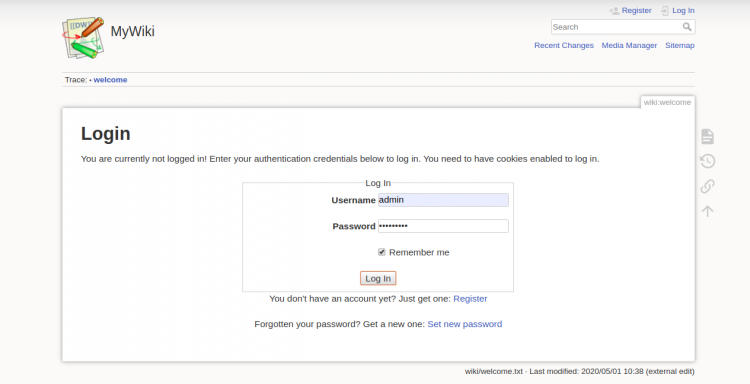Open Media Manager link
Screen dimensions: 750x384
[629, 45]
